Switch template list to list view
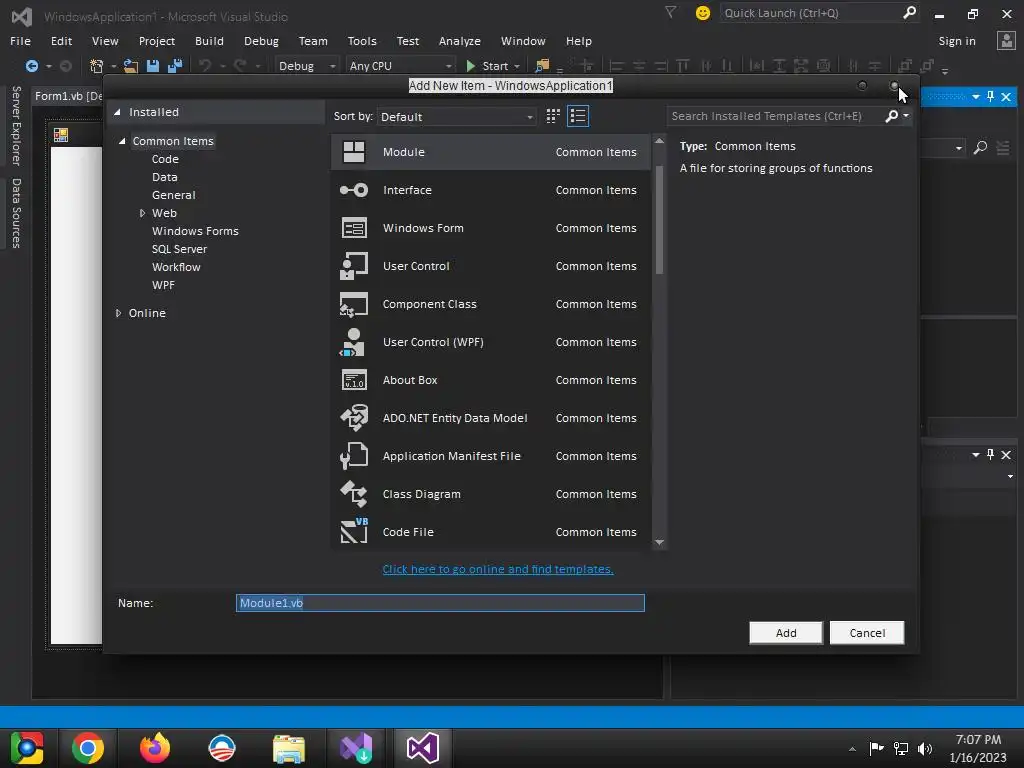The image size is (1024, 768). (x=578, y=116)
